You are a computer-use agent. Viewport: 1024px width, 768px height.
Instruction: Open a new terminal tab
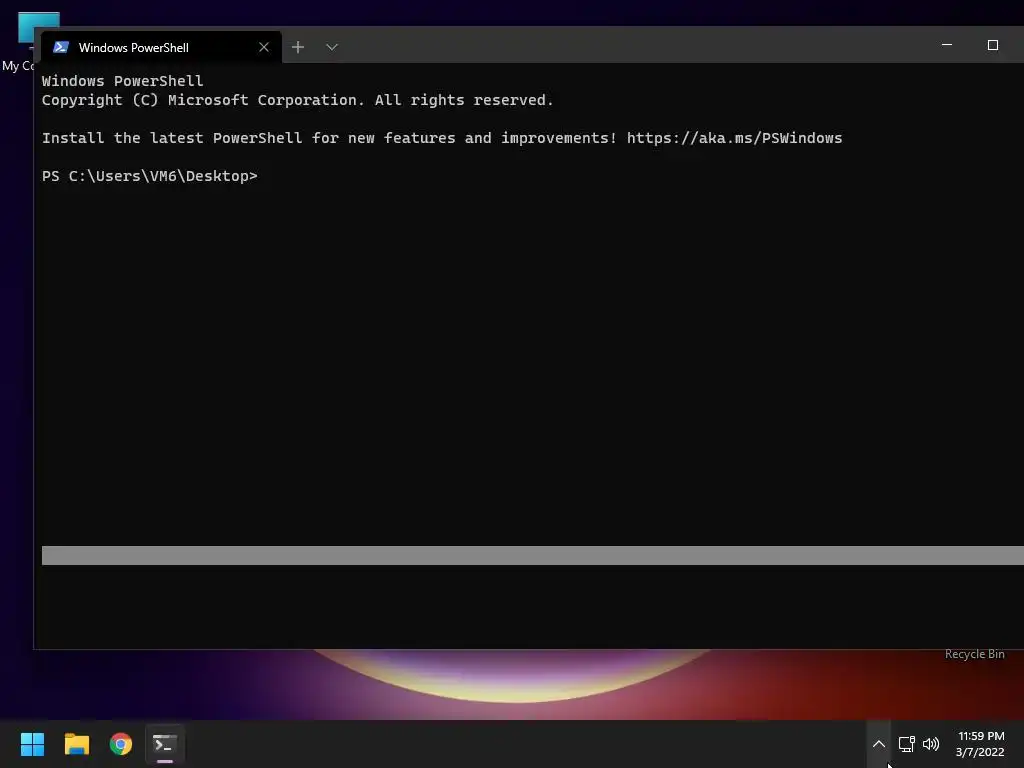tap(298, 47)
